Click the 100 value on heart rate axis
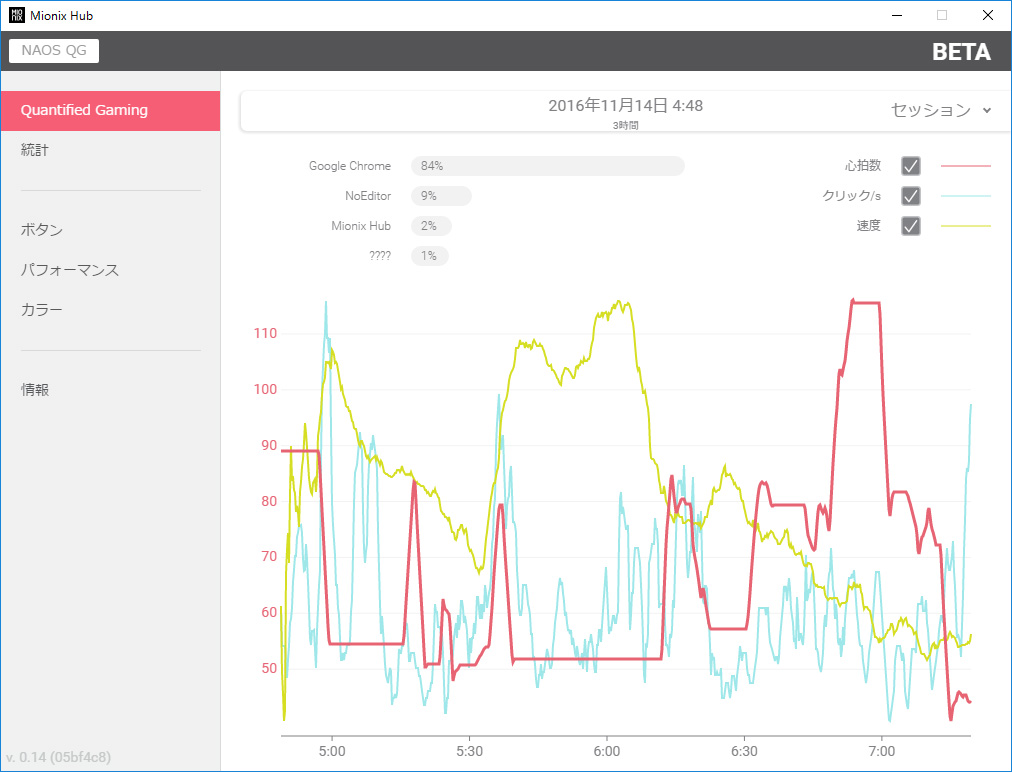This screenshot has width=1012, height=772. coord(265,389)
